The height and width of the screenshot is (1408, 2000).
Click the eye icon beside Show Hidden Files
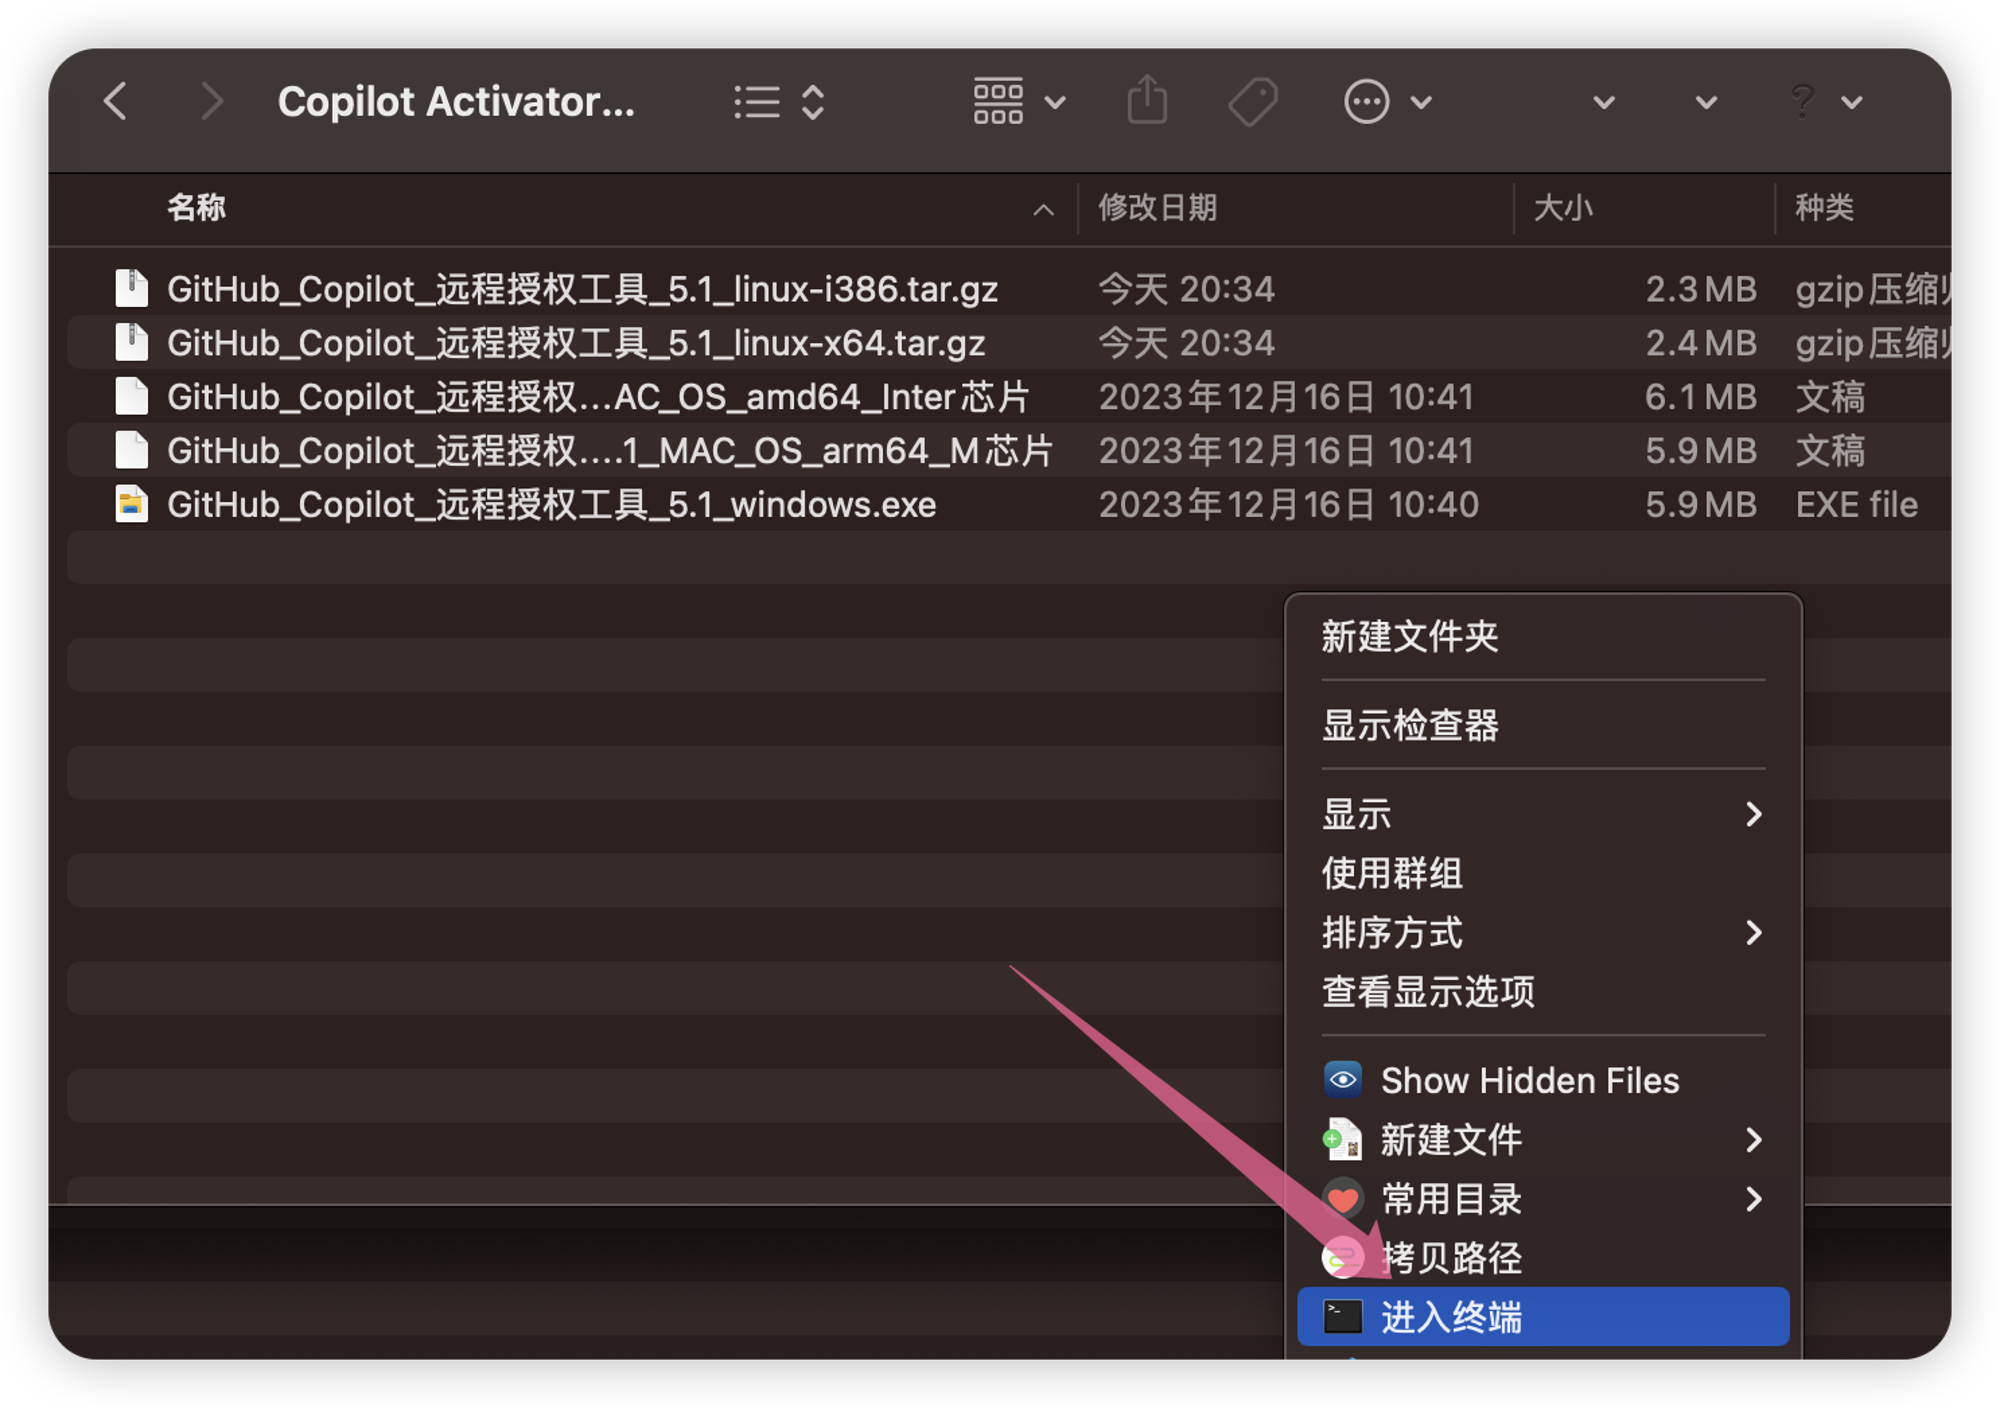(1342, 1080)
